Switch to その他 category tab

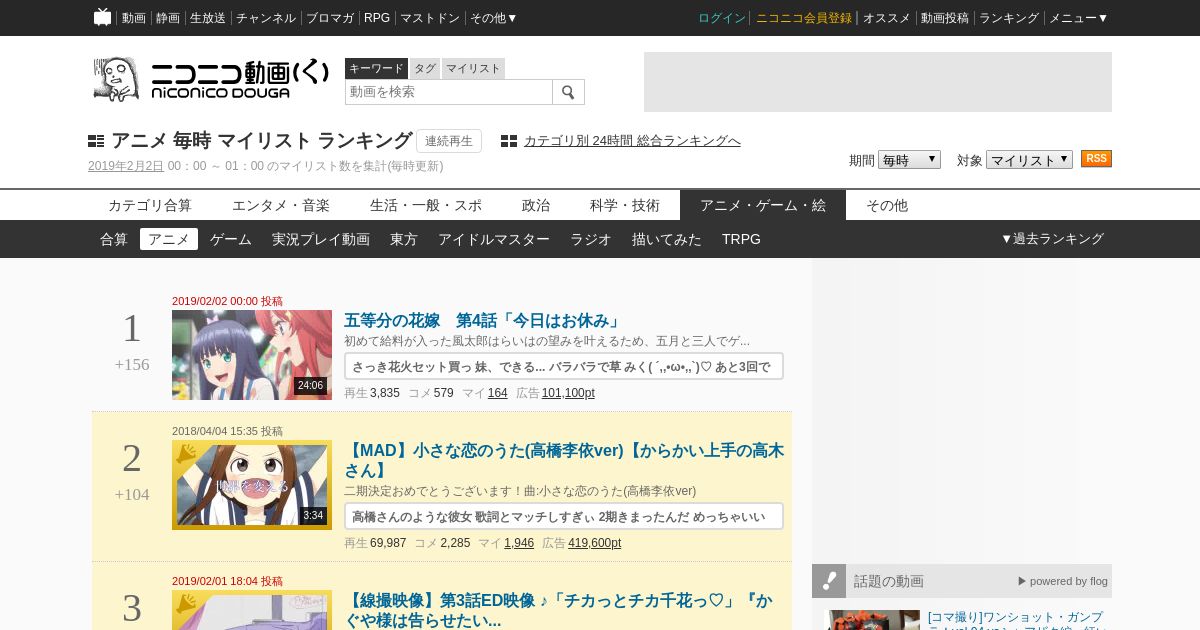887,205
